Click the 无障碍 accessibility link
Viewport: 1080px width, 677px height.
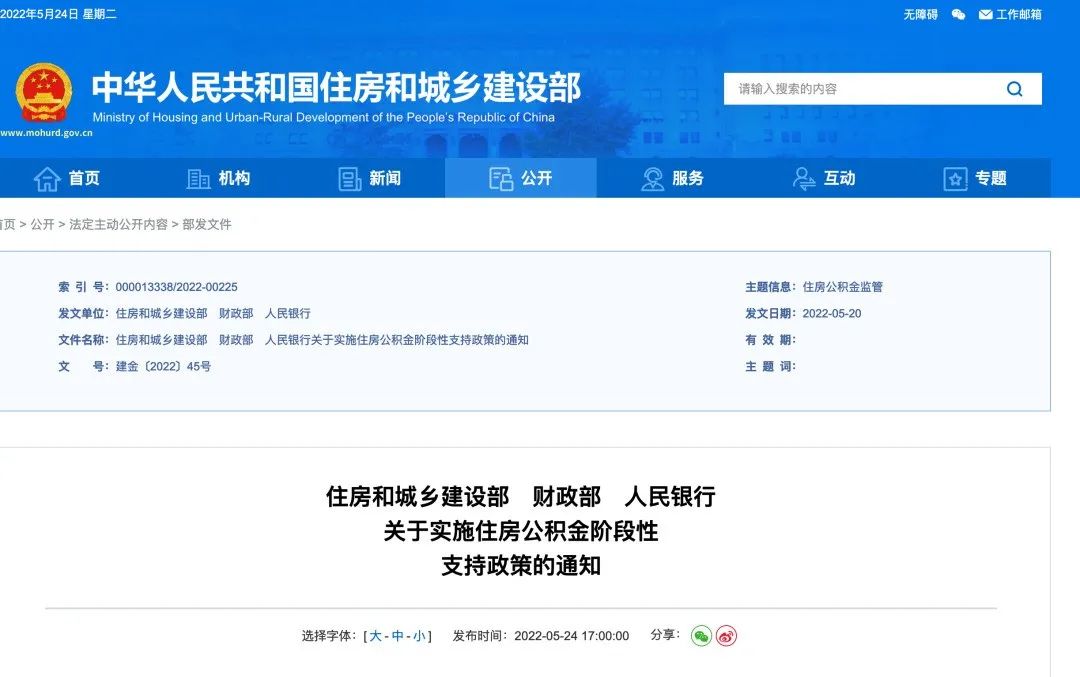point(920,14)
